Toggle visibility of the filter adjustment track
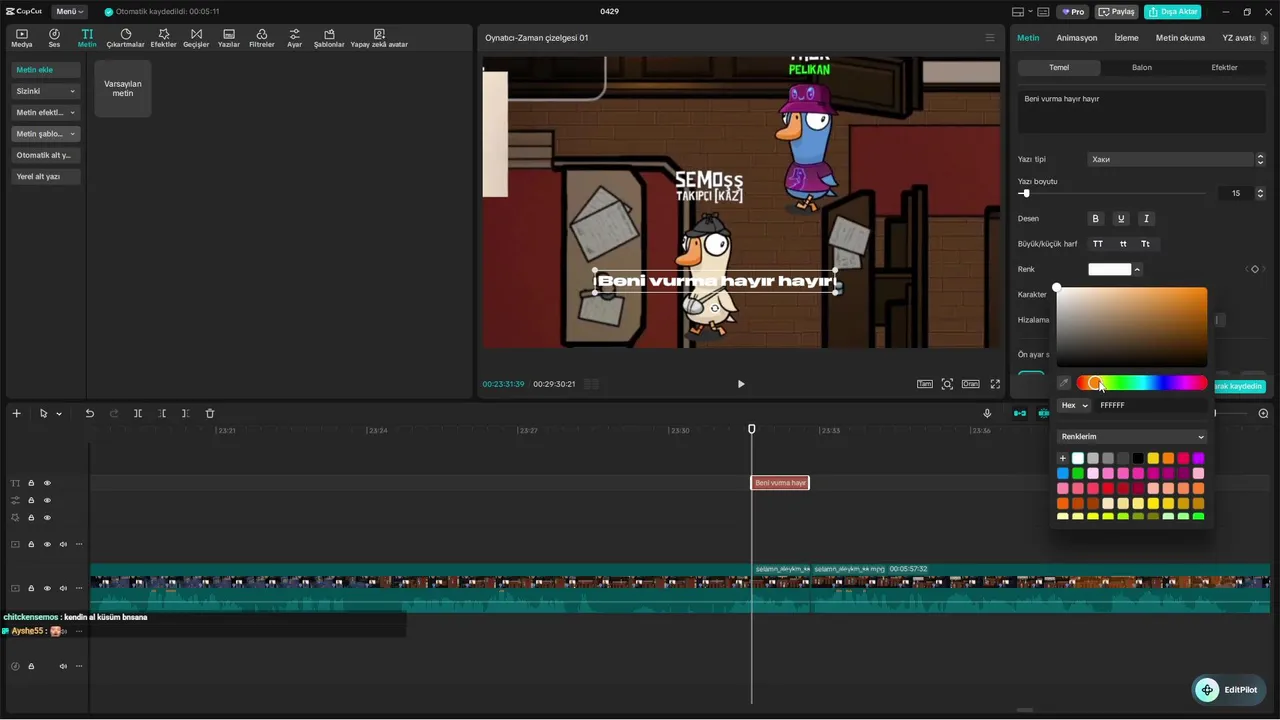1280x720 pixels. (47, 500)
